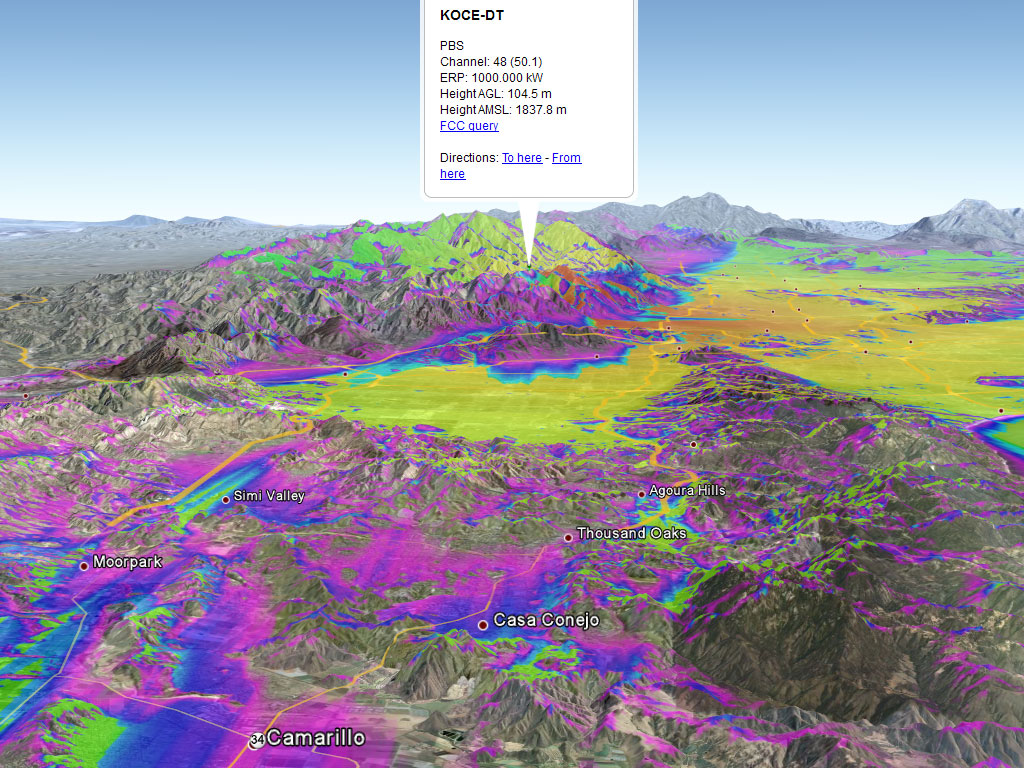Click the Thousand Oaks text label
The height and width of the screenshot is (768, 1024).
[x=631, y=534]
